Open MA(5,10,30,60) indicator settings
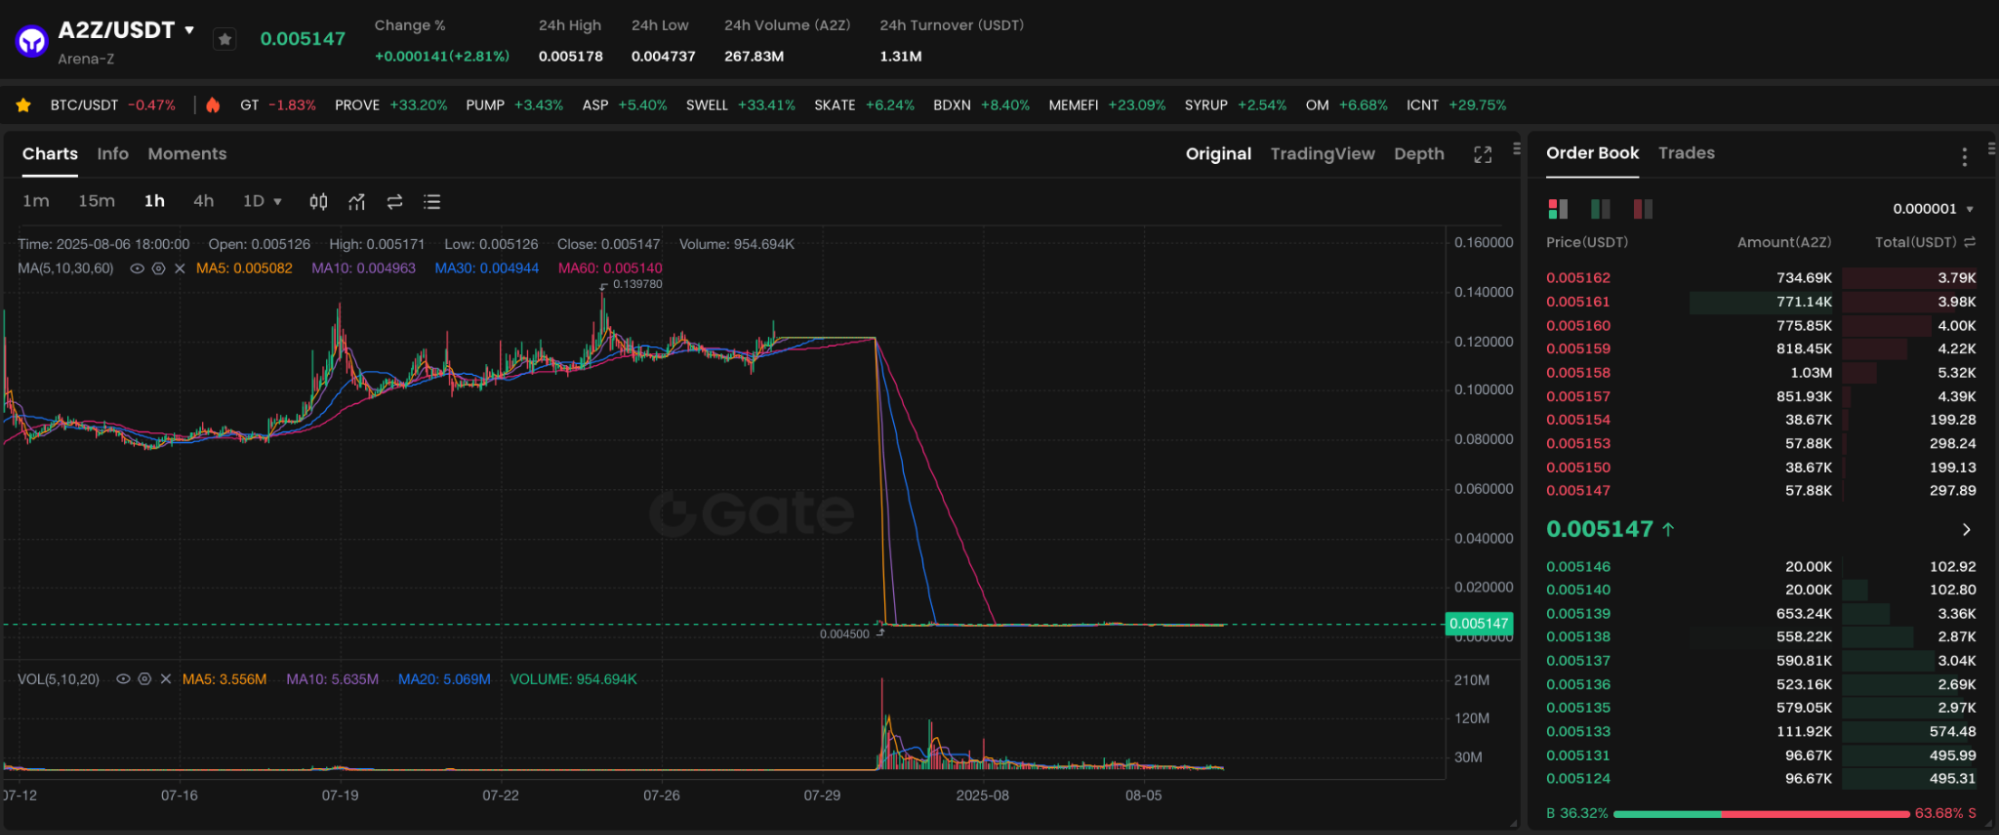This screenshot has width=1999, height=835. [x=158, y=269]
